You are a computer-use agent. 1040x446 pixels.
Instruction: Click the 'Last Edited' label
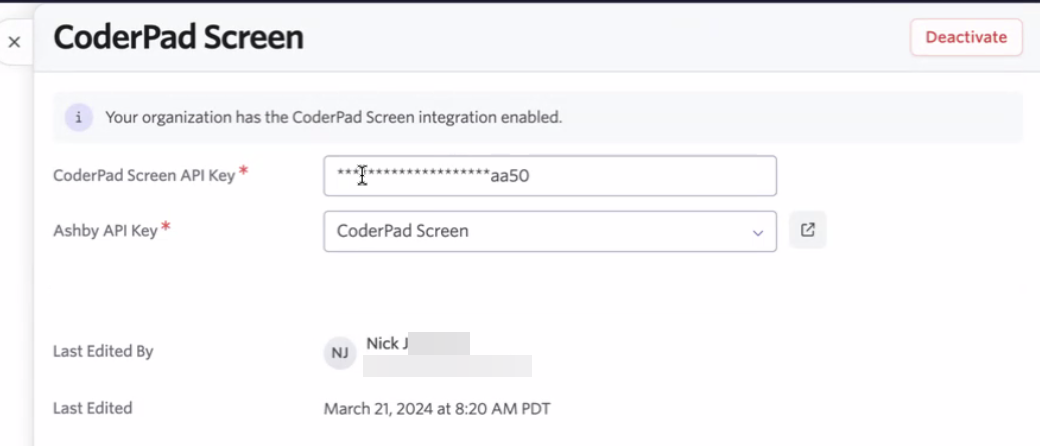pyautogui.click(x=92, y=408)
